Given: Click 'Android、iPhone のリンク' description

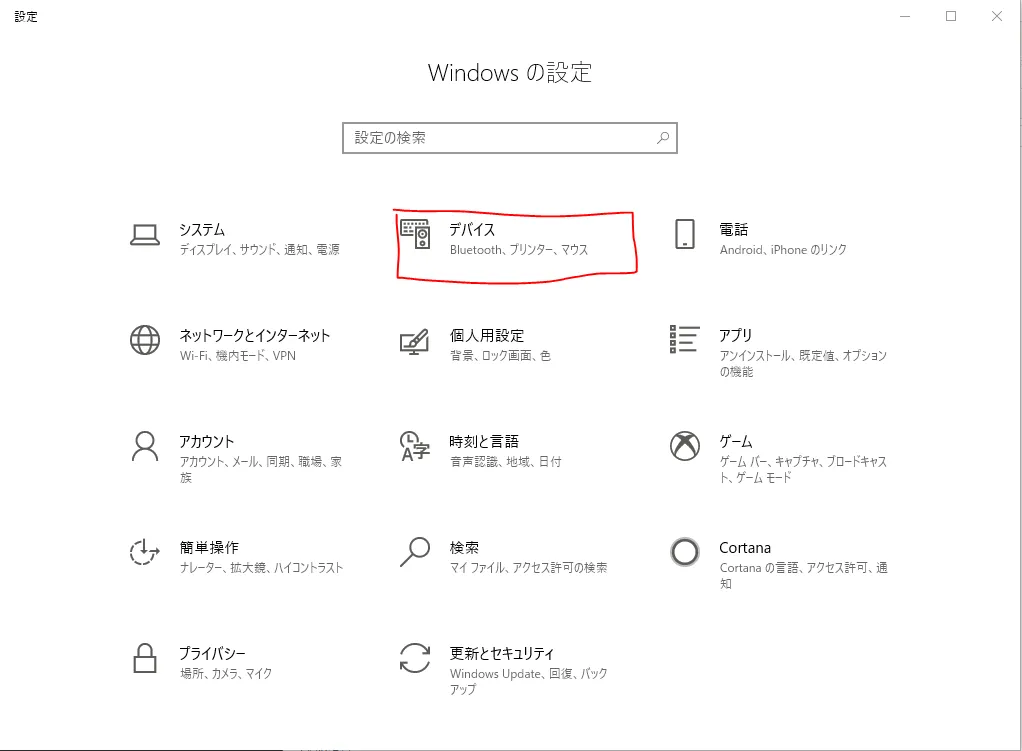Looking at the screenshot, I should click(x=783, y=249).
